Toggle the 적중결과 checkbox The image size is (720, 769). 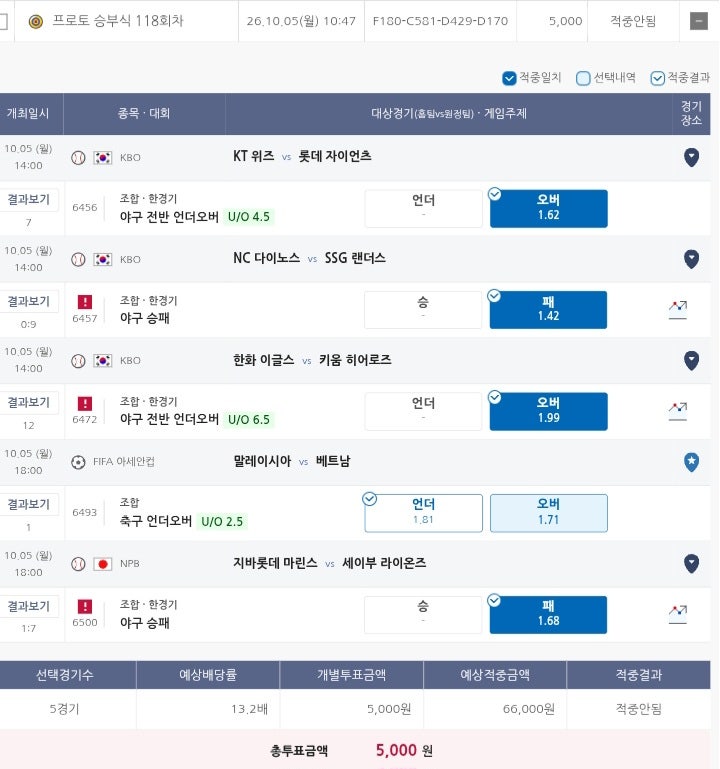(657, 78)
